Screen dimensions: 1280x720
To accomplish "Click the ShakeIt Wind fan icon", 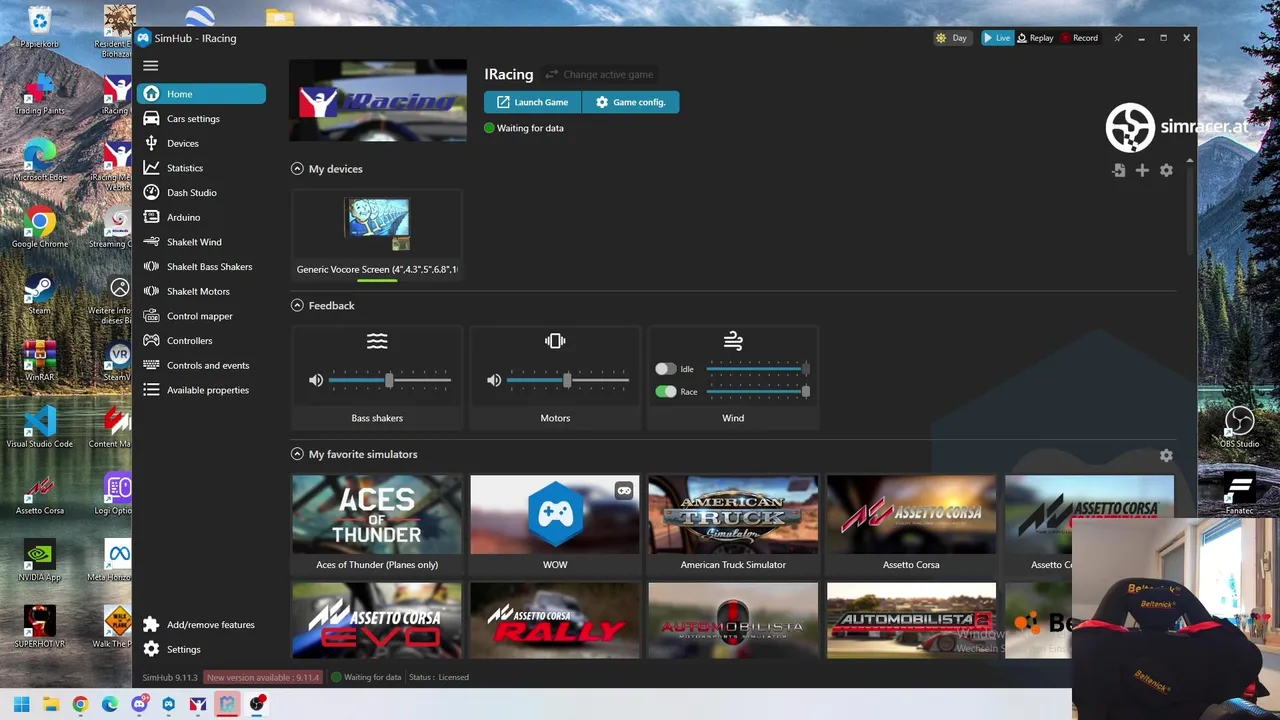I will tap(151, 242).
